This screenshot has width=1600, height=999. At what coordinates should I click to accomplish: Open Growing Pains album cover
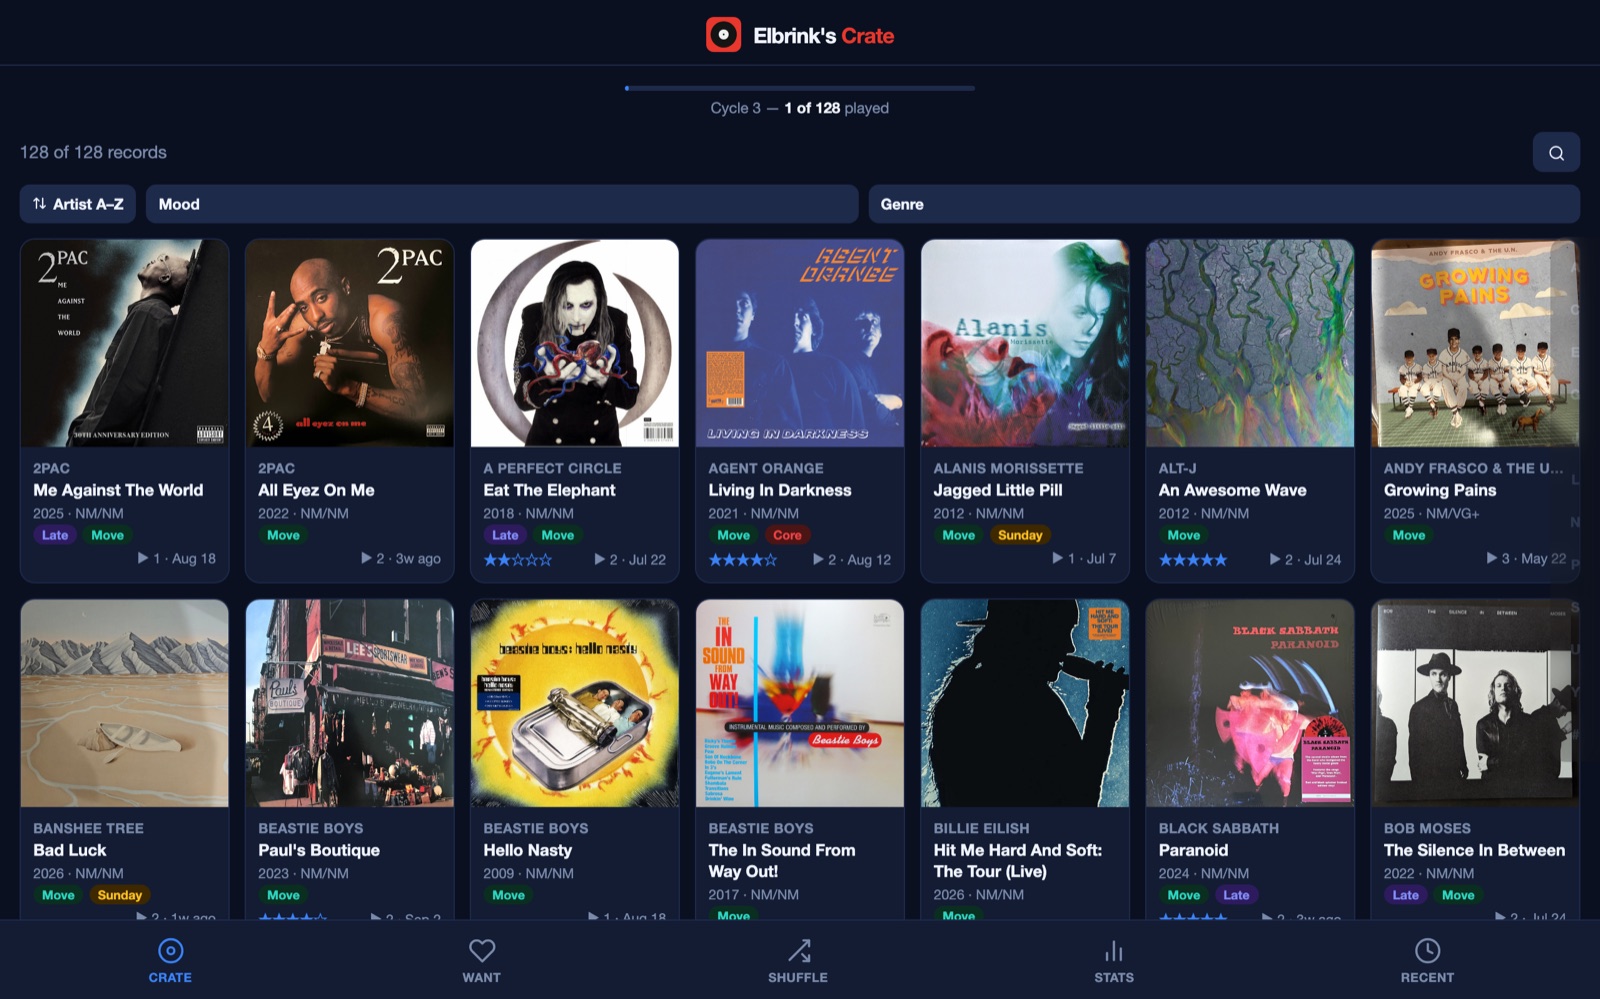[x=1475, y=343]
